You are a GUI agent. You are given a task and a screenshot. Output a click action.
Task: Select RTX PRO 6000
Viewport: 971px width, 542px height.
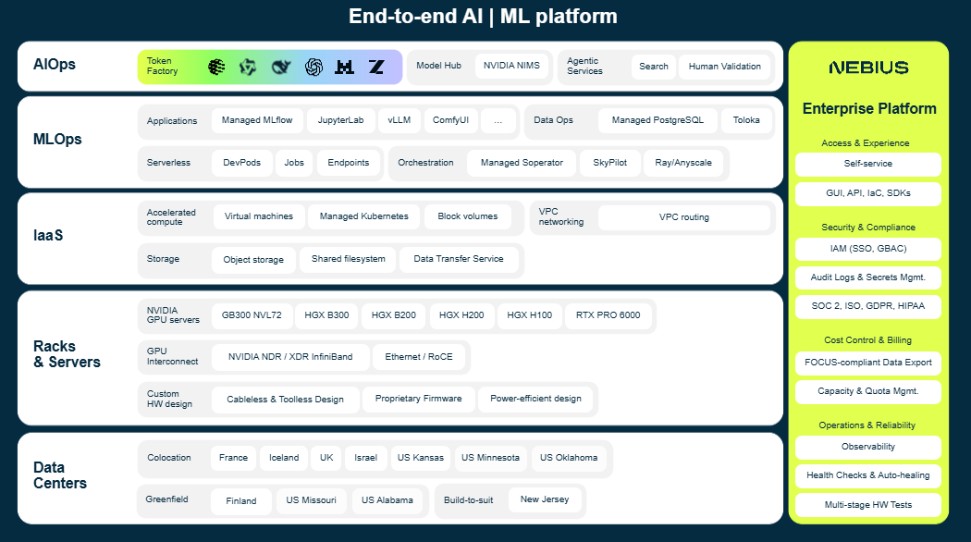coord(608,315)
